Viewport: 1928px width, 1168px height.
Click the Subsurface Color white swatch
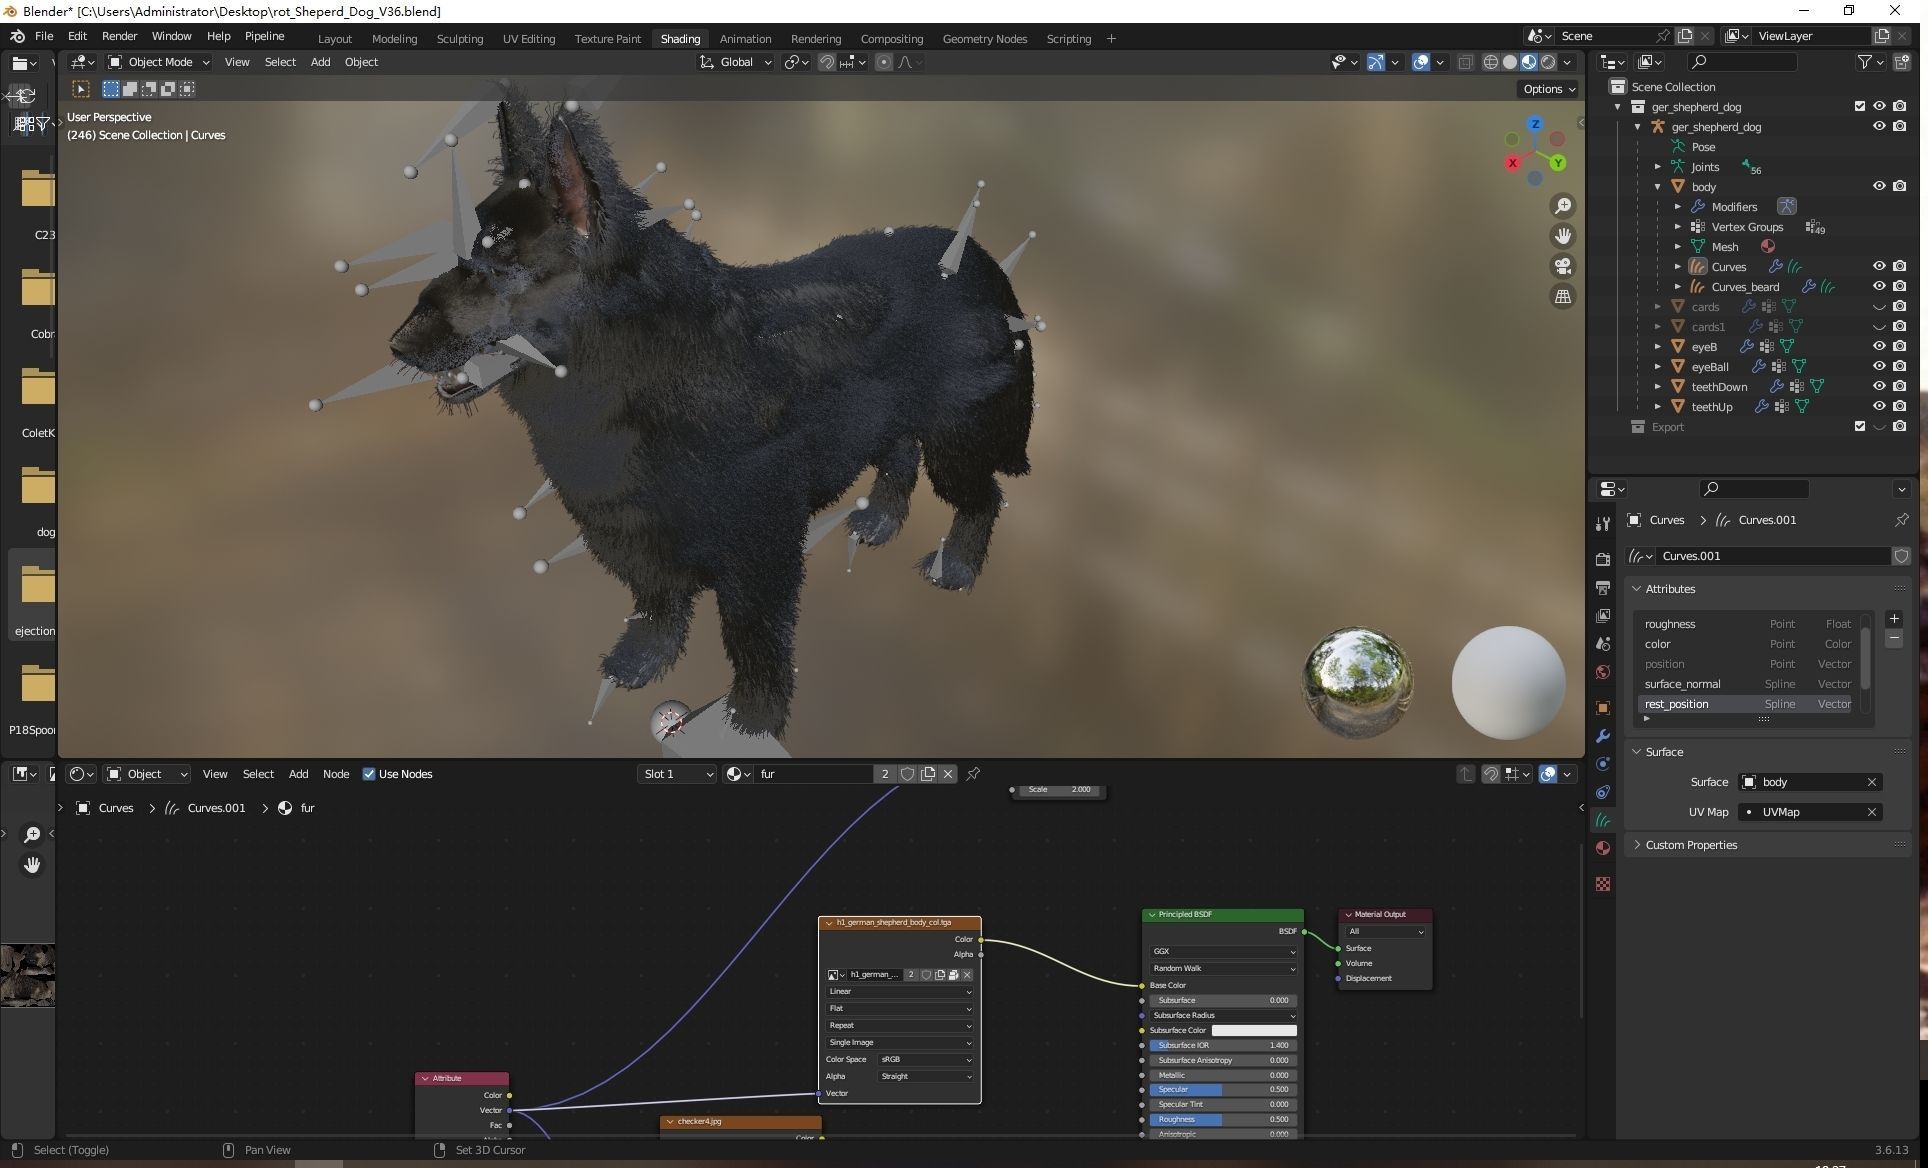pyautogui.click(x=1254, y=1030)
